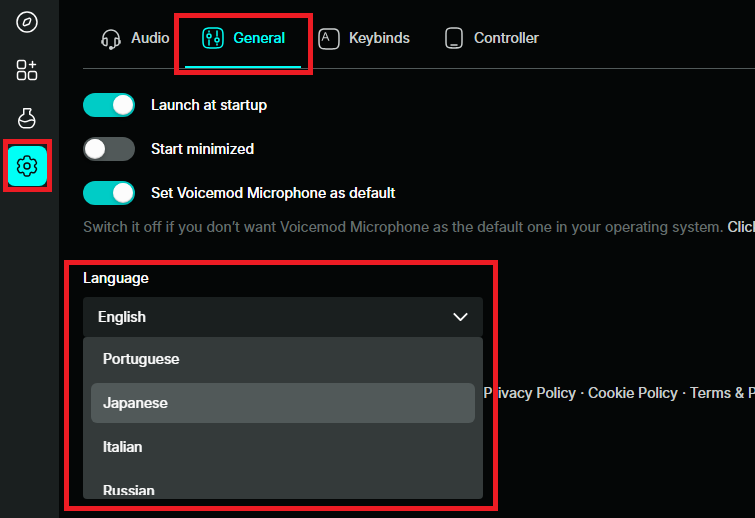755x518 pixels.
Task: Open the Settings gear icon in sidebar
Action: pos(27,166)
